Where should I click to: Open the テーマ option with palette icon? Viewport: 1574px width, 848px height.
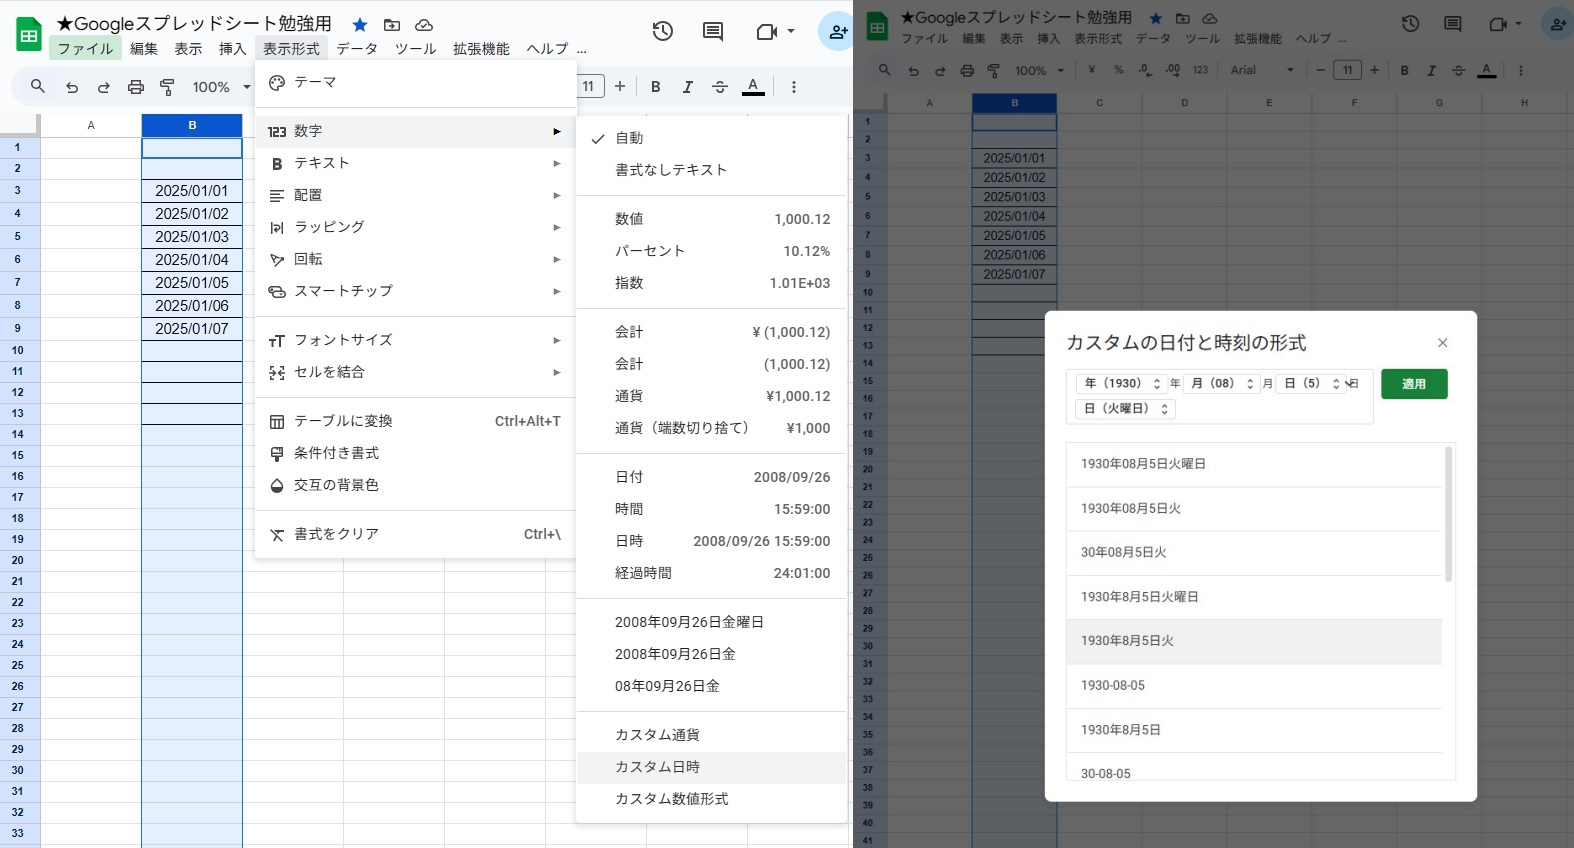pos(277,83)
